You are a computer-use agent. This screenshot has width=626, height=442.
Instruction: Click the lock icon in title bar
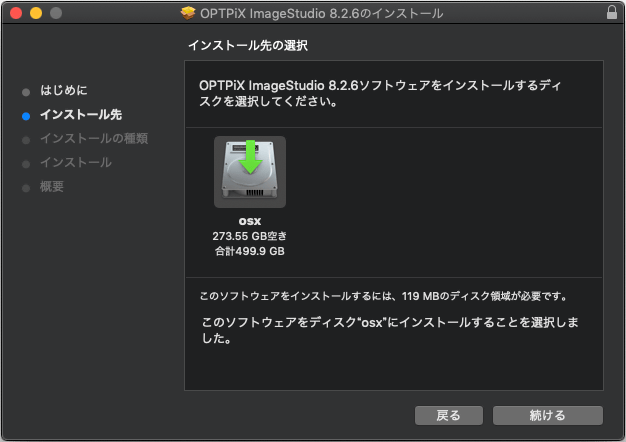click(x=612, y=12)
